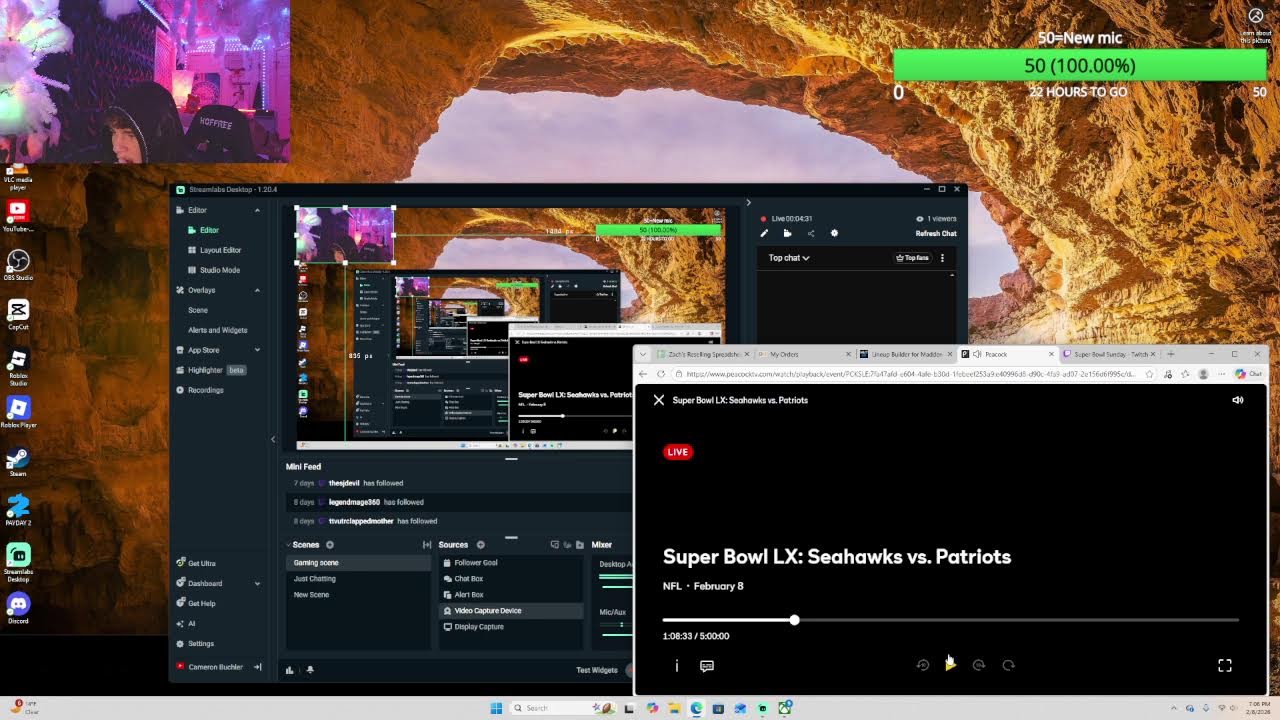Click the Peacock playback progress slider handle
This screenshot has height=720, width=1280.
(x=794, y=620)
